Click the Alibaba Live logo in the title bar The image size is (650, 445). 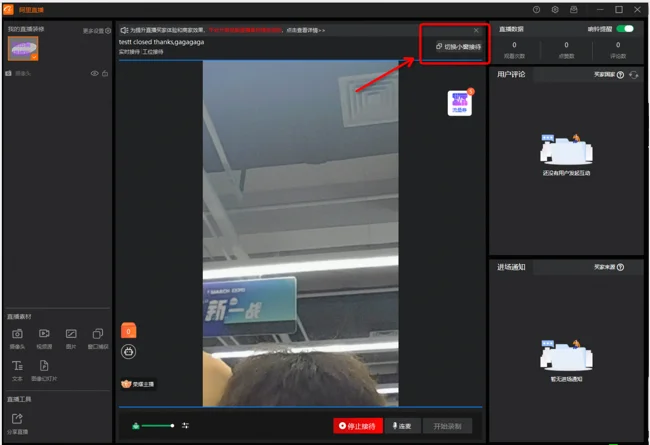tap(8, 9)
